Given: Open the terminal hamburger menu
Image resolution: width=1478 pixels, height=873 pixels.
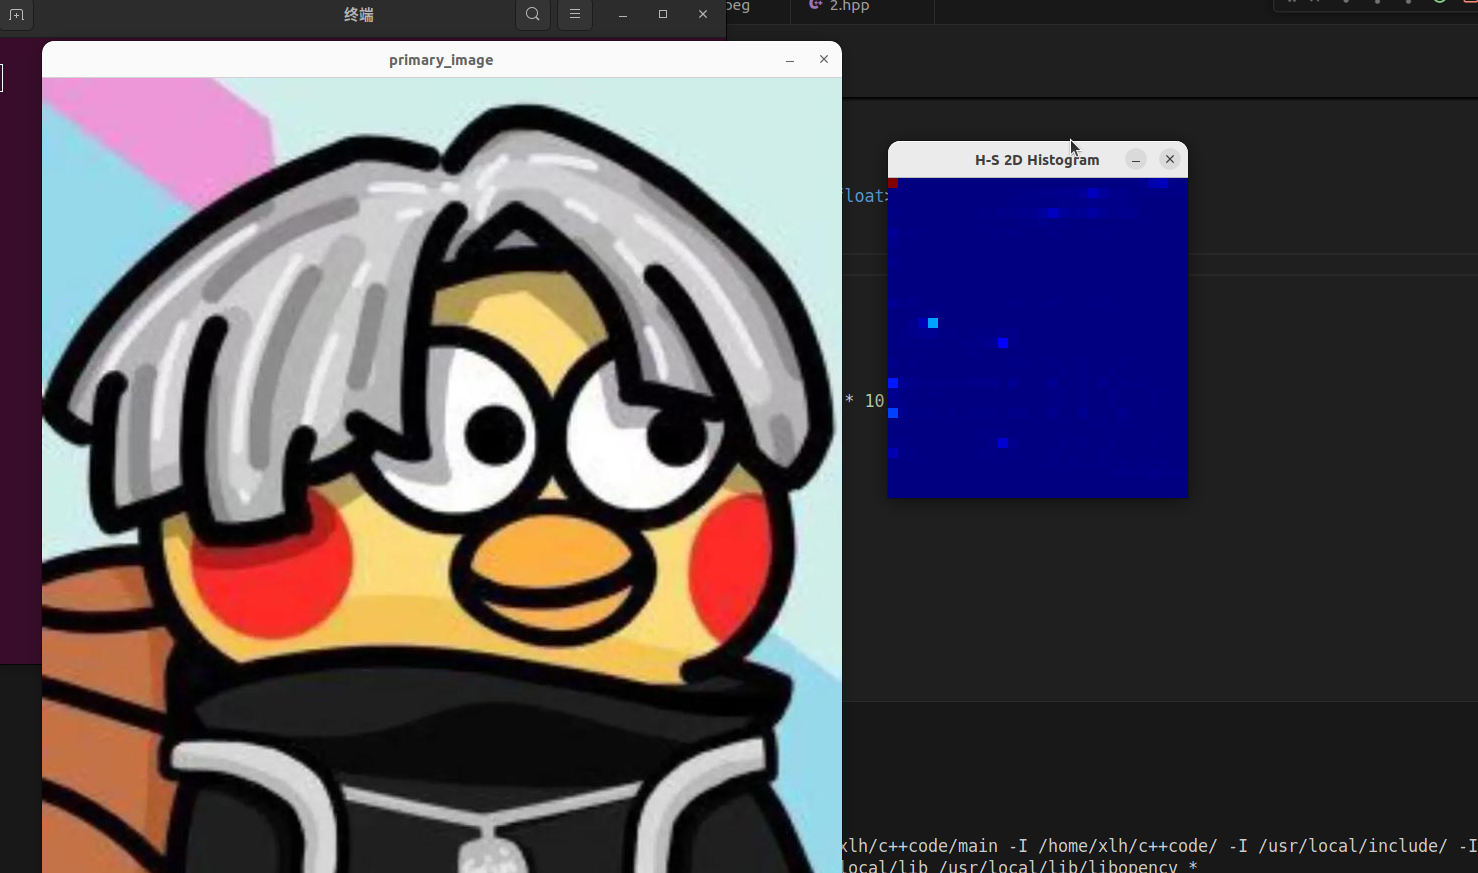Looking at the screenshot, I should coord(575,14).
